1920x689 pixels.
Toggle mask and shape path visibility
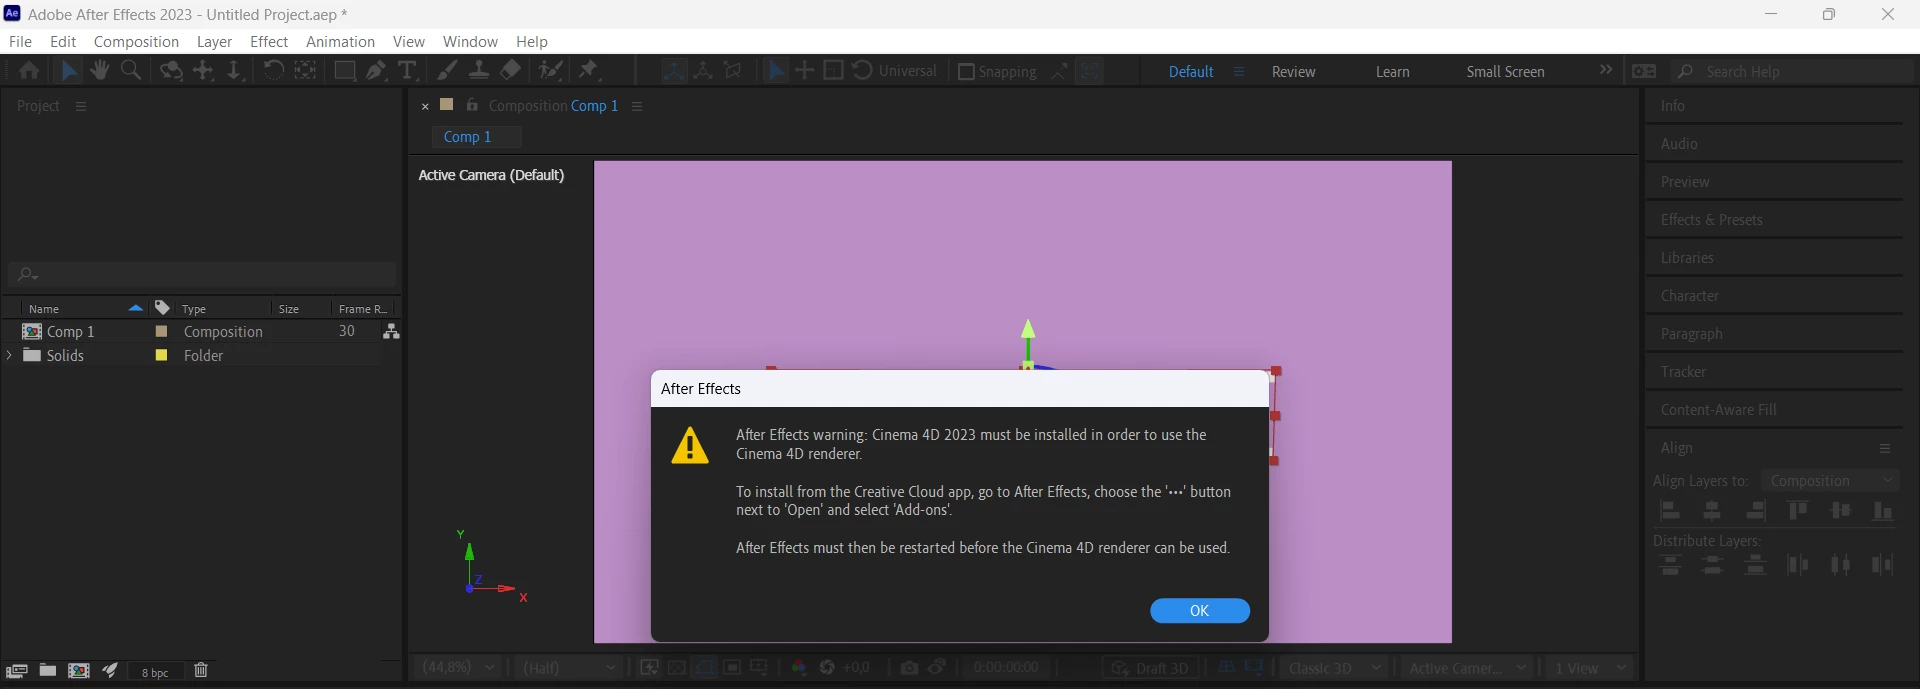[705, 667]
